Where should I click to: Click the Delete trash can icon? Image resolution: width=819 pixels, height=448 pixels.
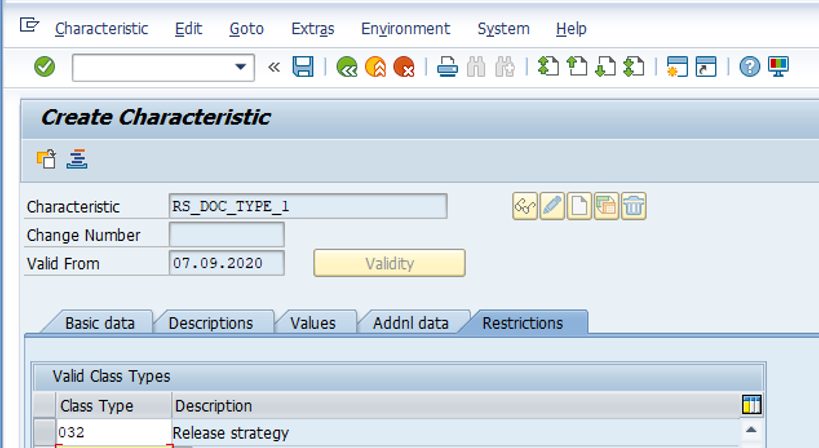point(634,206)
